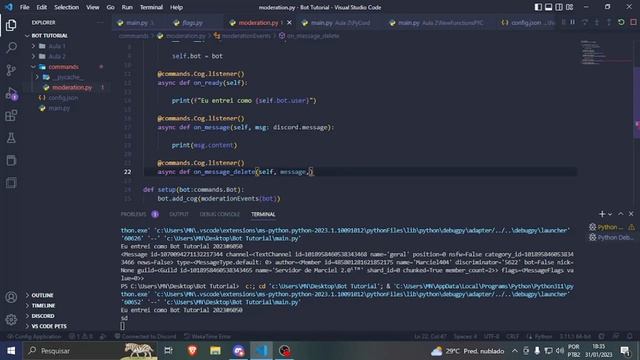Viewport: 640px width, 360px height.
Task: Open the Windows Start menu
Action: tap(11, 351)
